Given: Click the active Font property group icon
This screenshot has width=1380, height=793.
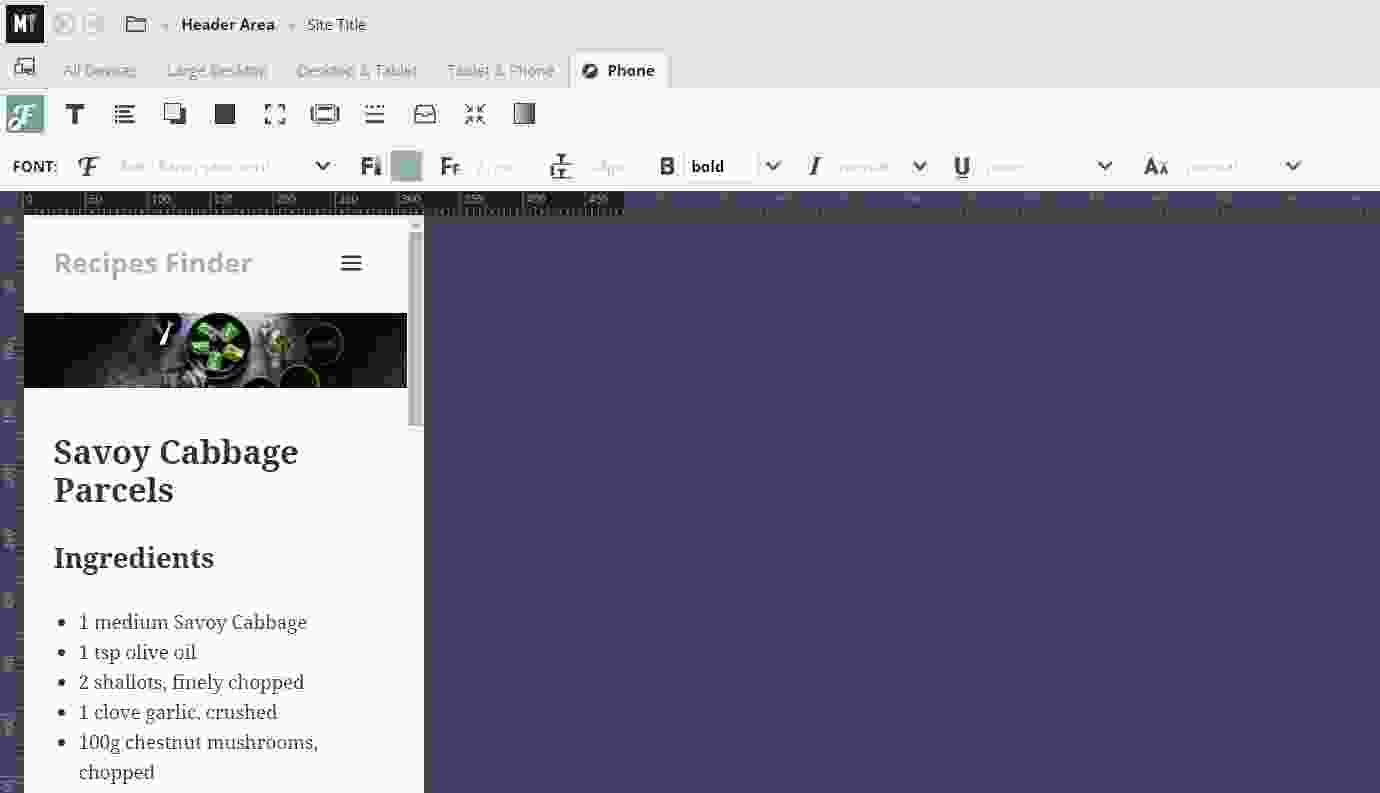Looking at the screenshot, I should (x=25, y=114).
